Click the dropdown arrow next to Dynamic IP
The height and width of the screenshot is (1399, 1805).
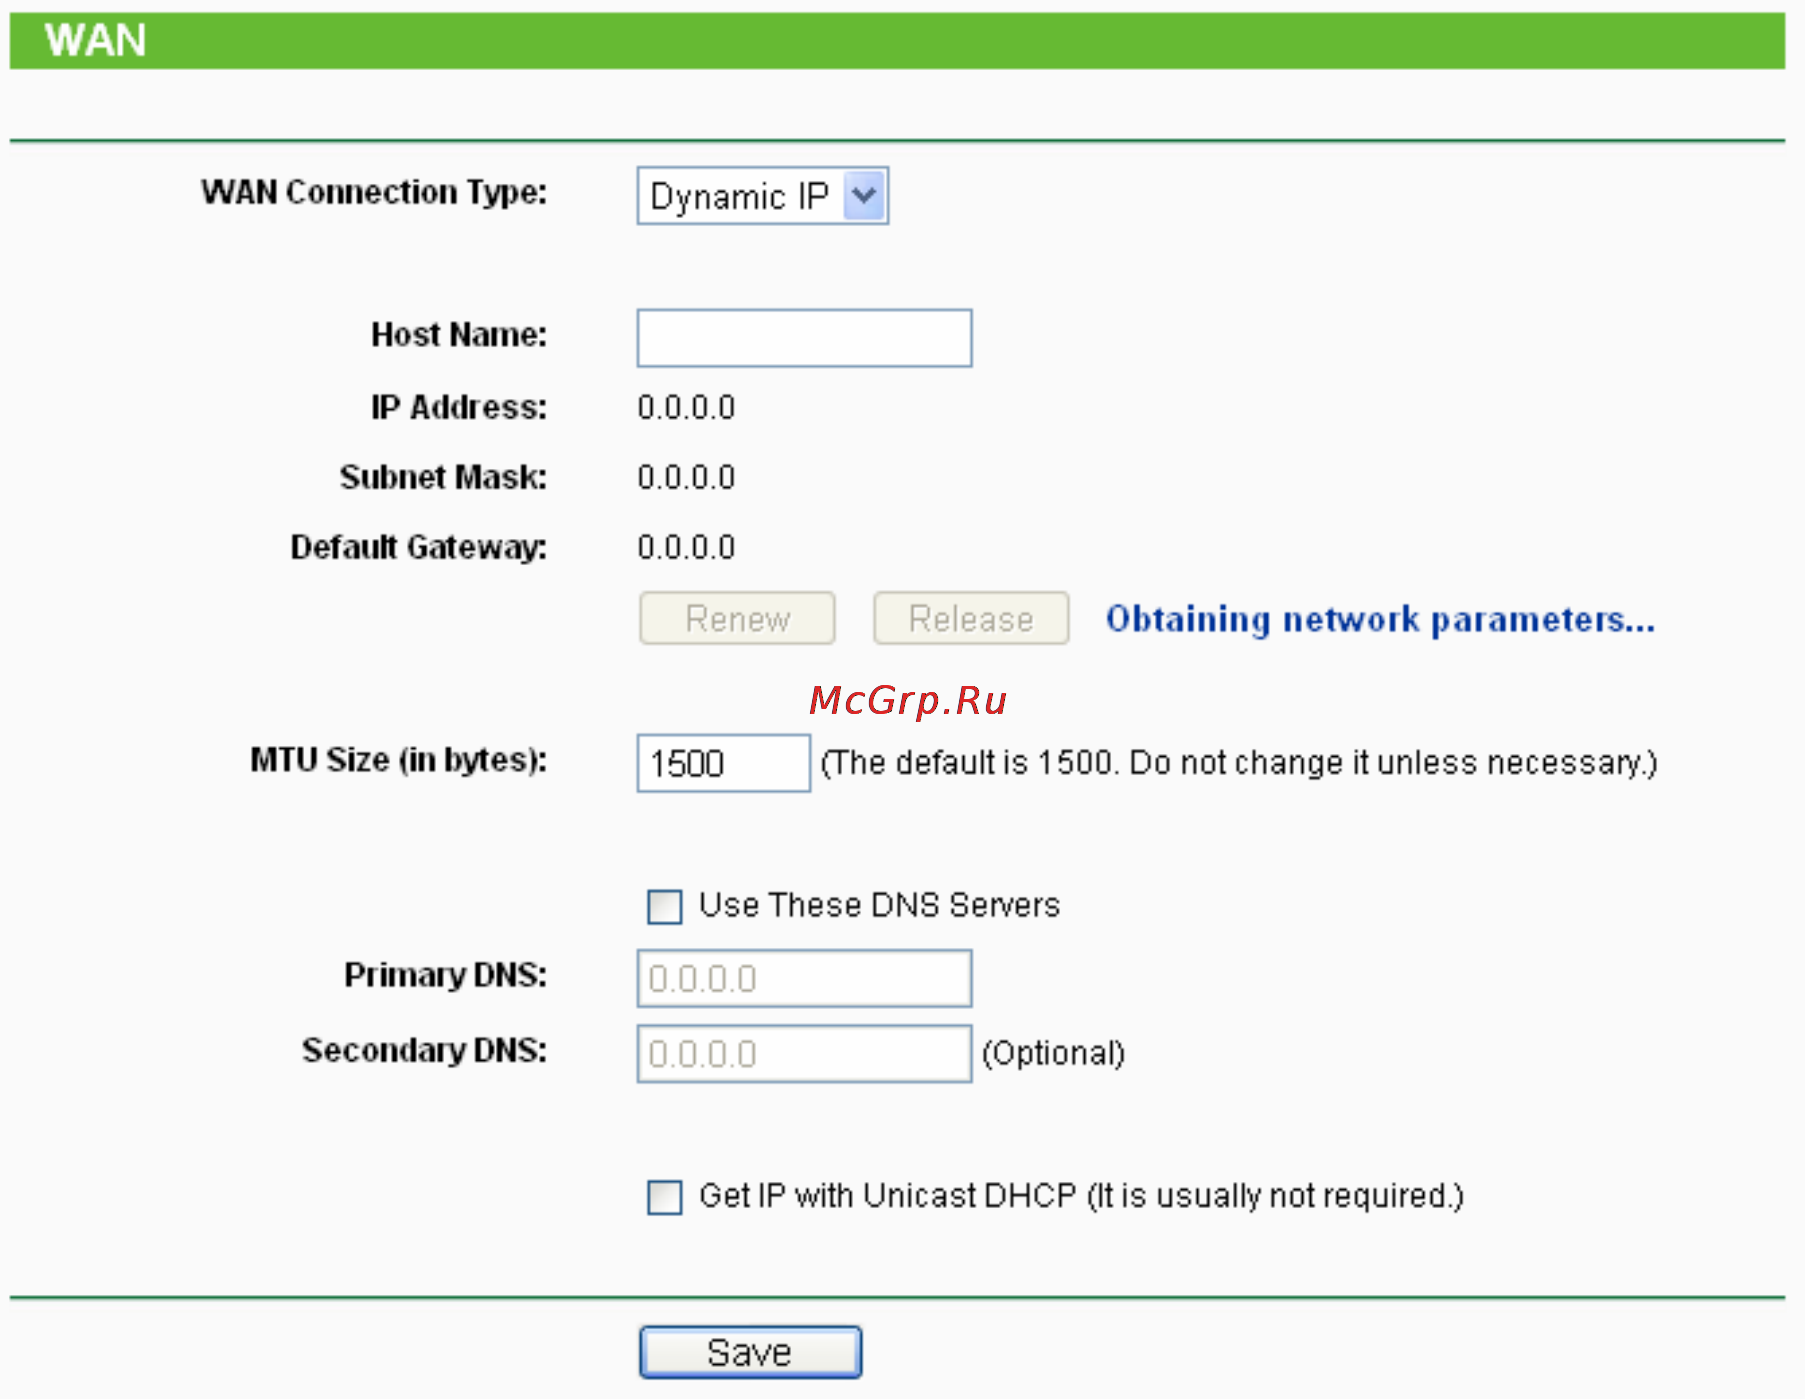[864, 196]
